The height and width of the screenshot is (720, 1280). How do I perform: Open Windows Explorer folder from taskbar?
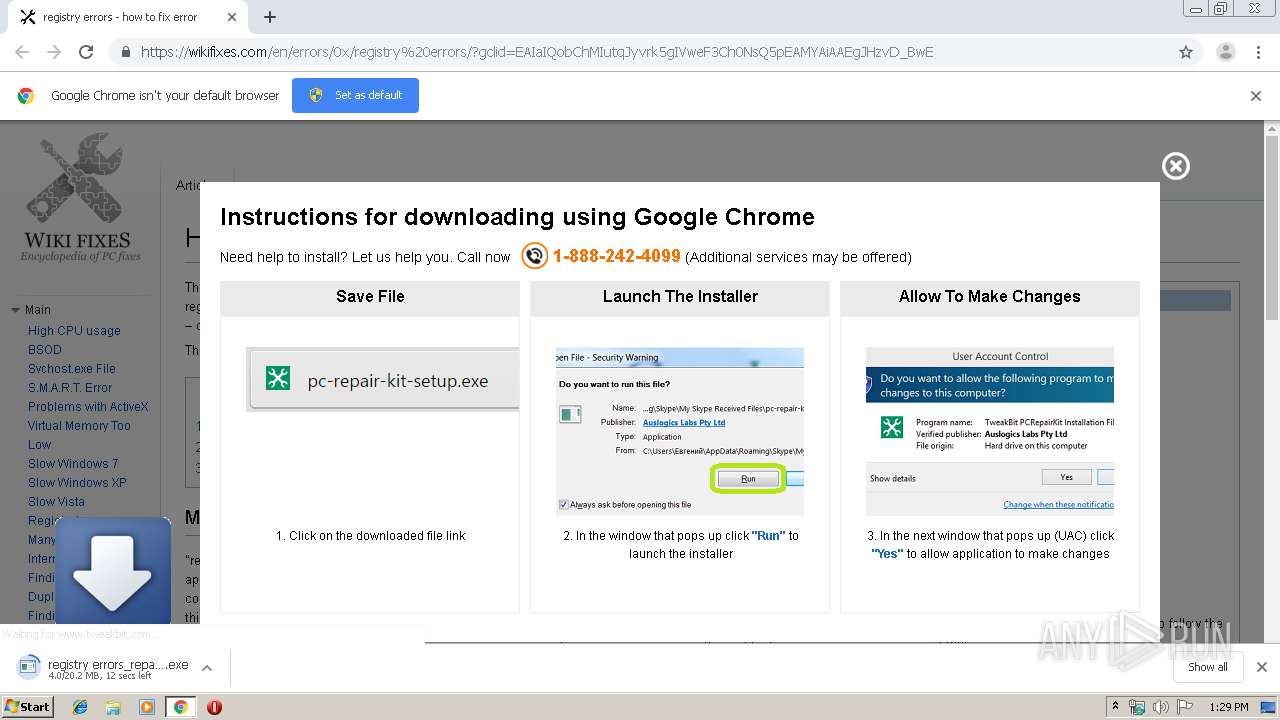click(113, 707)
